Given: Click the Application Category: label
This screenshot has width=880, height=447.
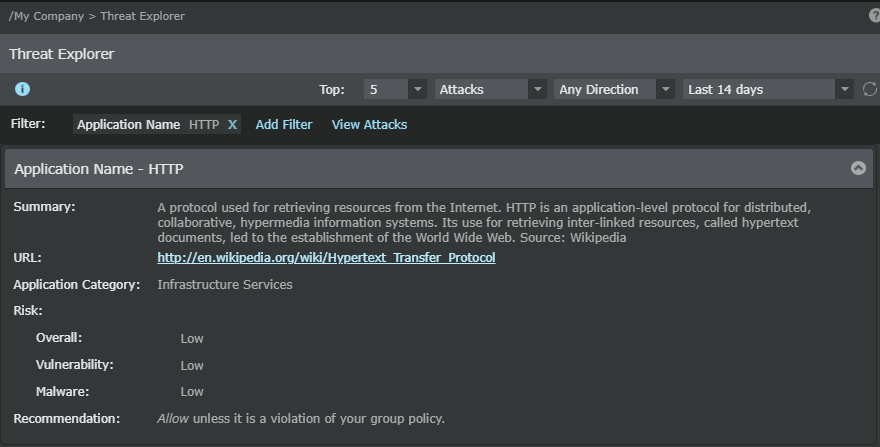Looking at the screenshot, I should point(77,285).
